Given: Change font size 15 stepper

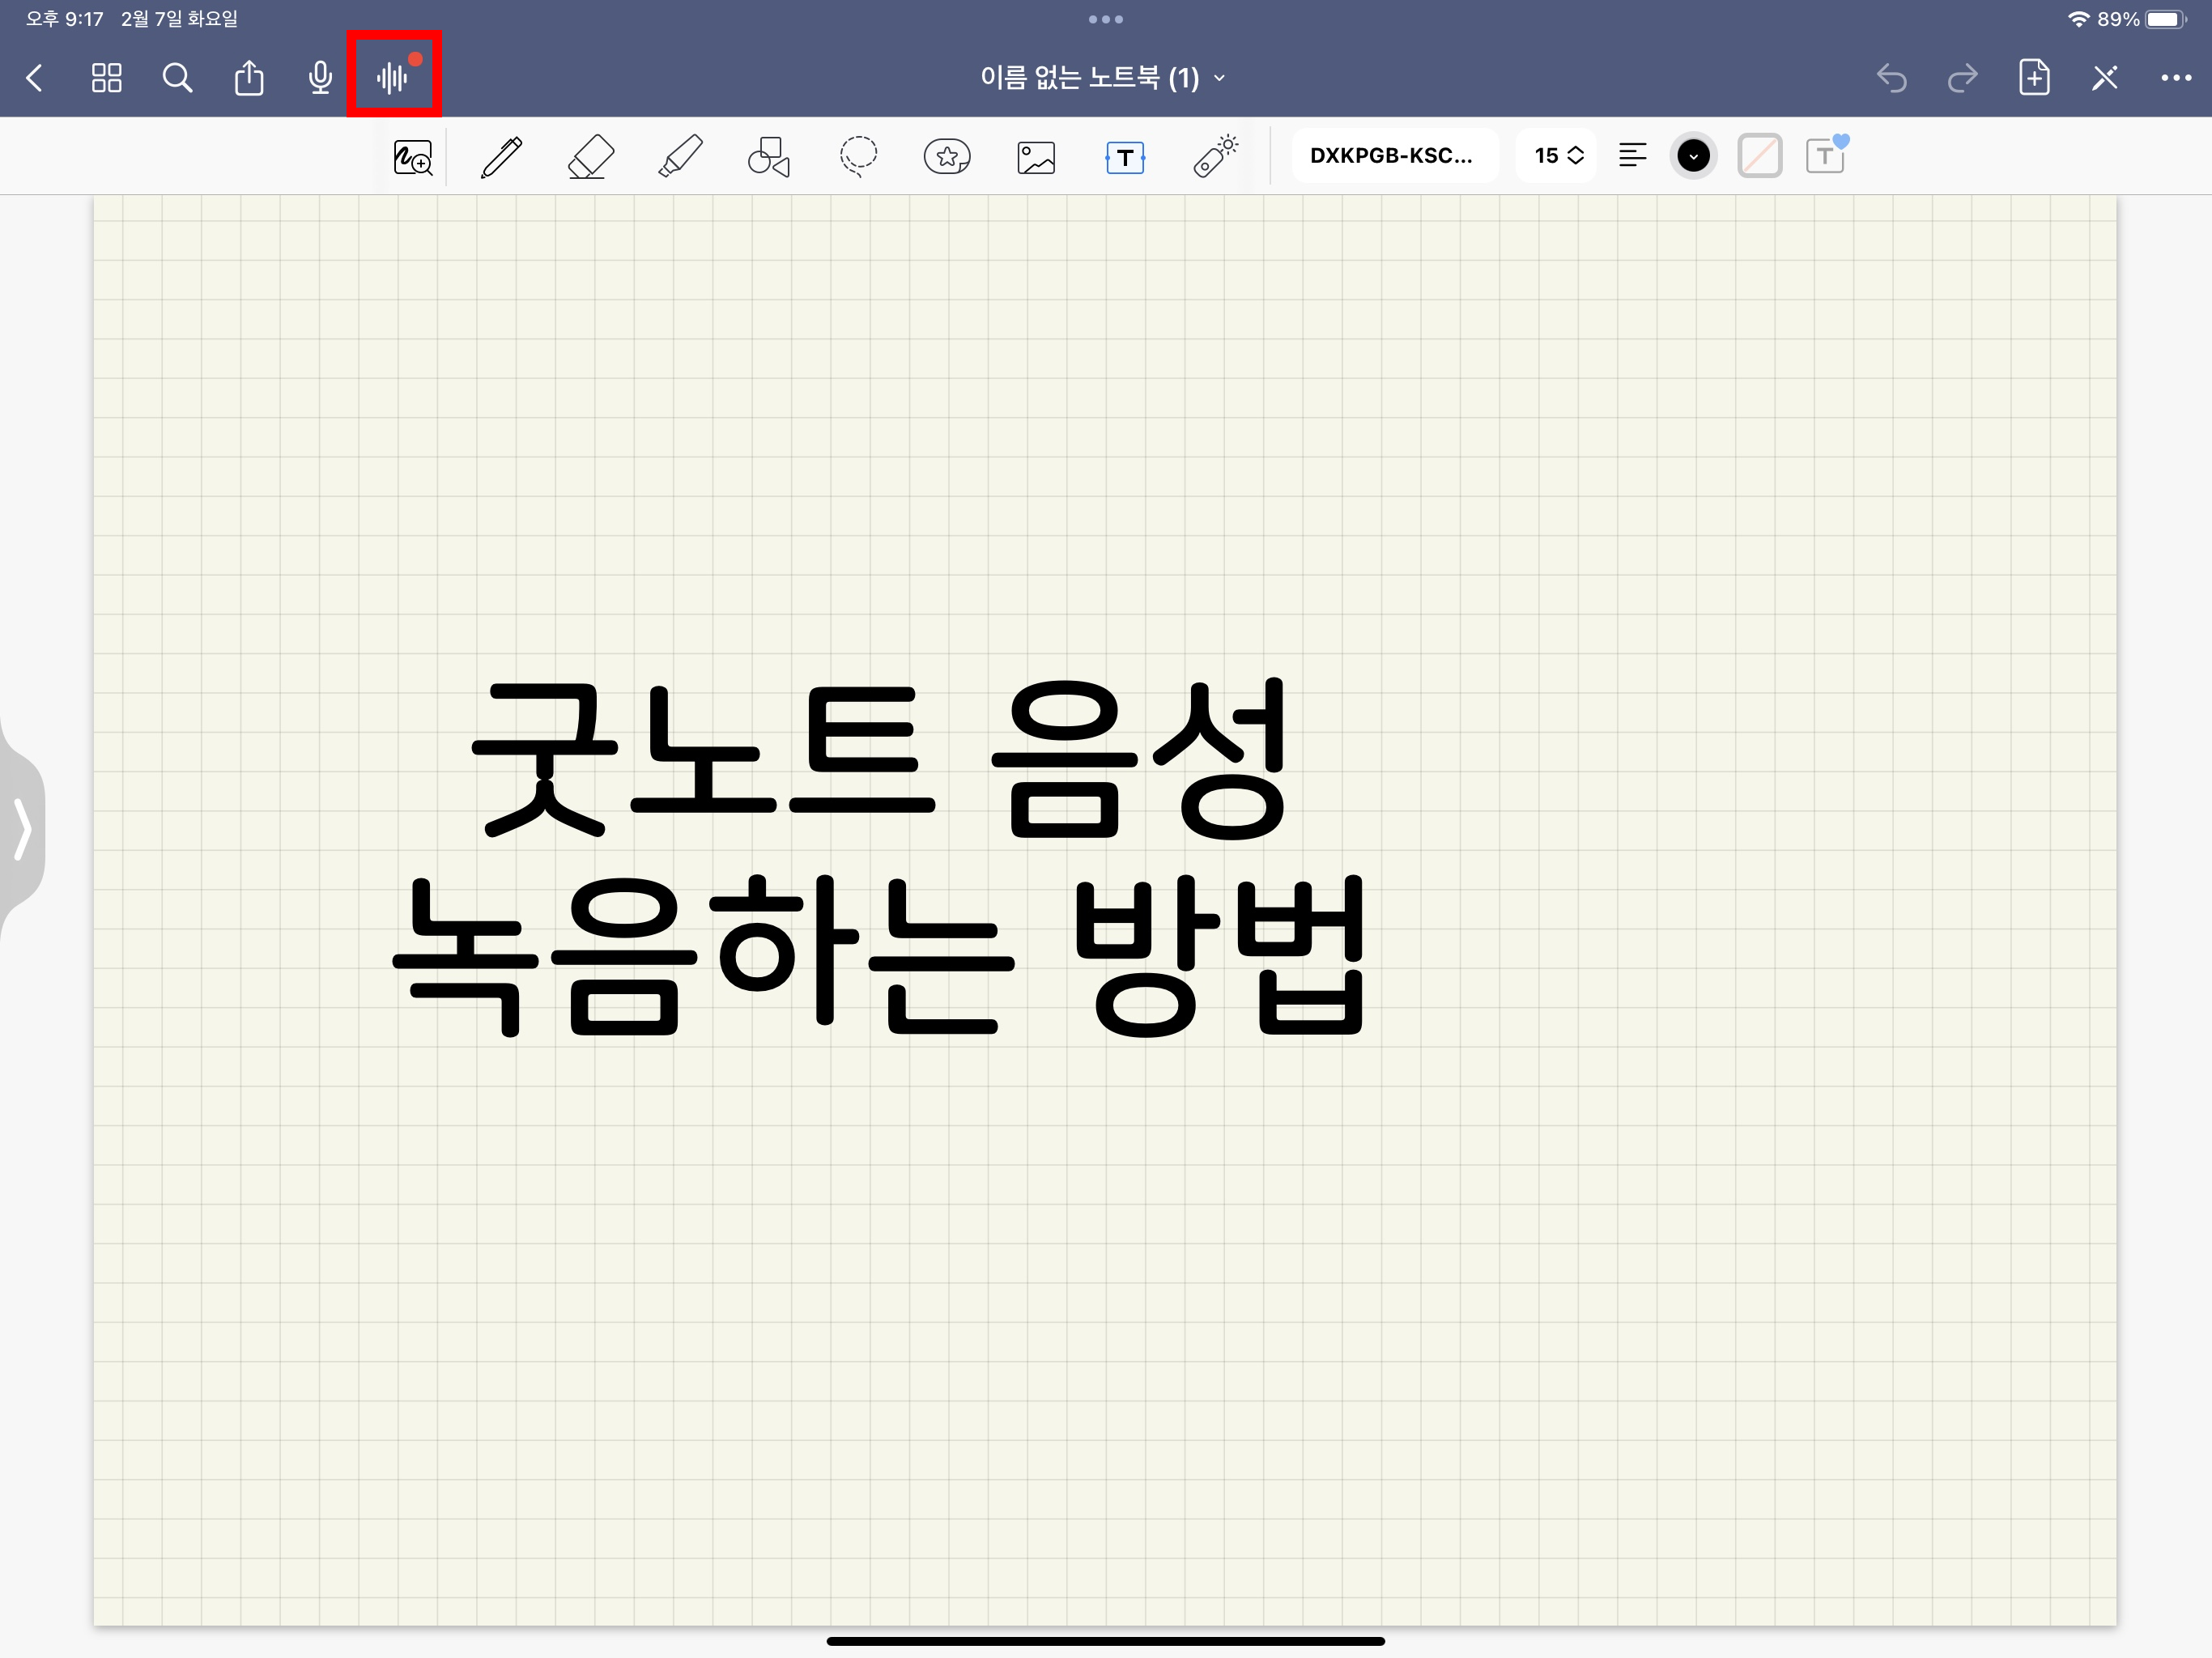Looking at the screenshot, I should click(1558, 156).
